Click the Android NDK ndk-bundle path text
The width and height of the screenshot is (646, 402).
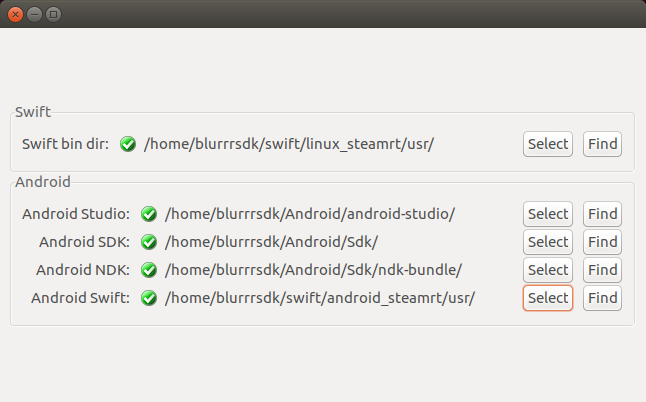click(313, 270)
